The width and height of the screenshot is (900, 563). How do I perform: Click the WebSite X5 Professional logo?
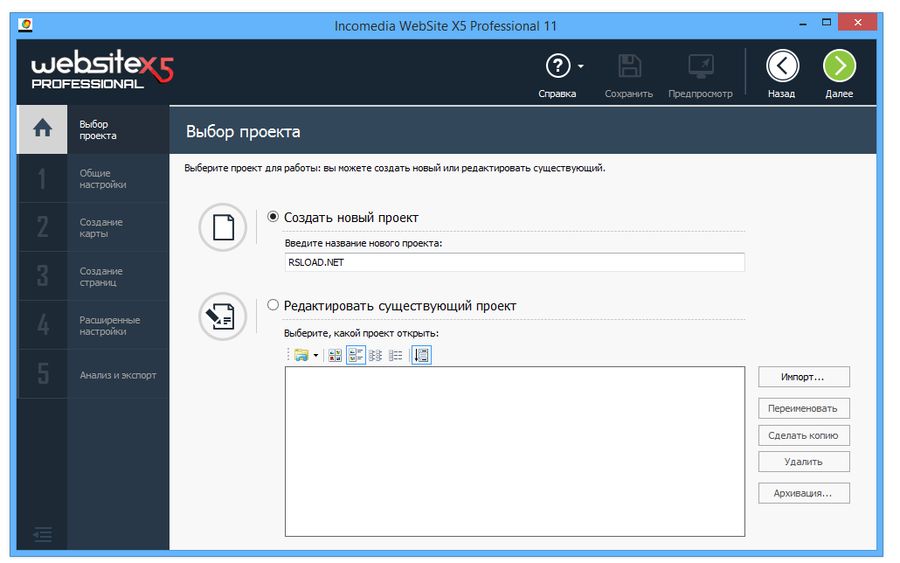102,69
